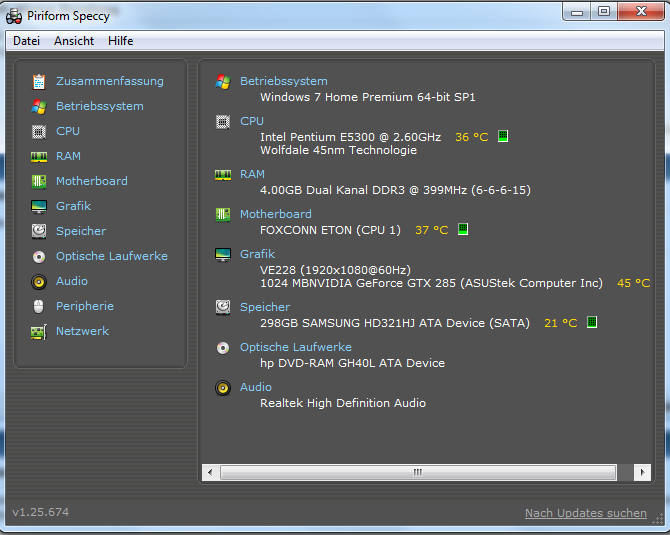The width and height of the screenshot is (670, 535).
Task: Click the Speicher hard drive icon in sidebar
Action: (39, 232)
